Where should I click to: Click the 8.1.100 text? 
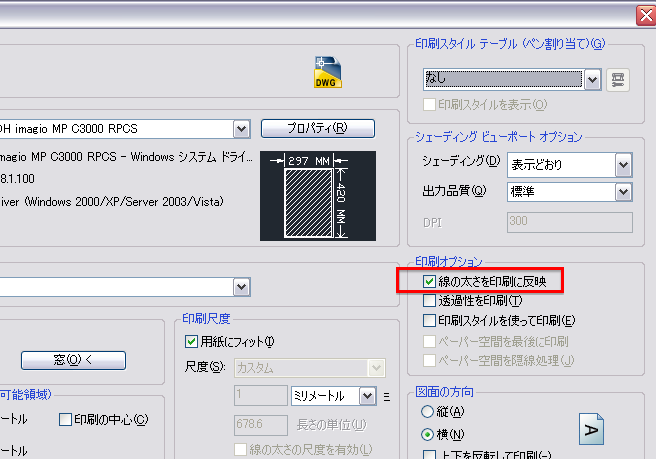(17, 179)
